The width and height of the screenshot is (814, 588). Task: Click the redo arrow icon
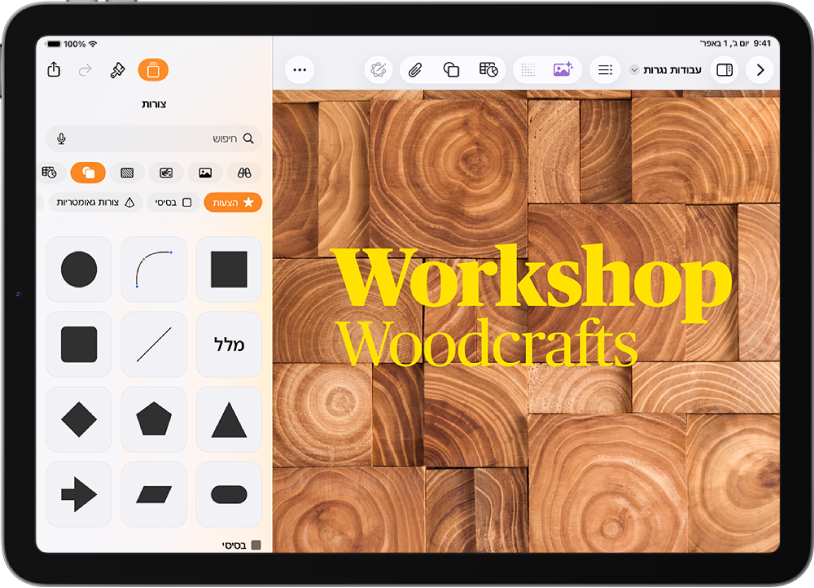[x=85, y=70]
